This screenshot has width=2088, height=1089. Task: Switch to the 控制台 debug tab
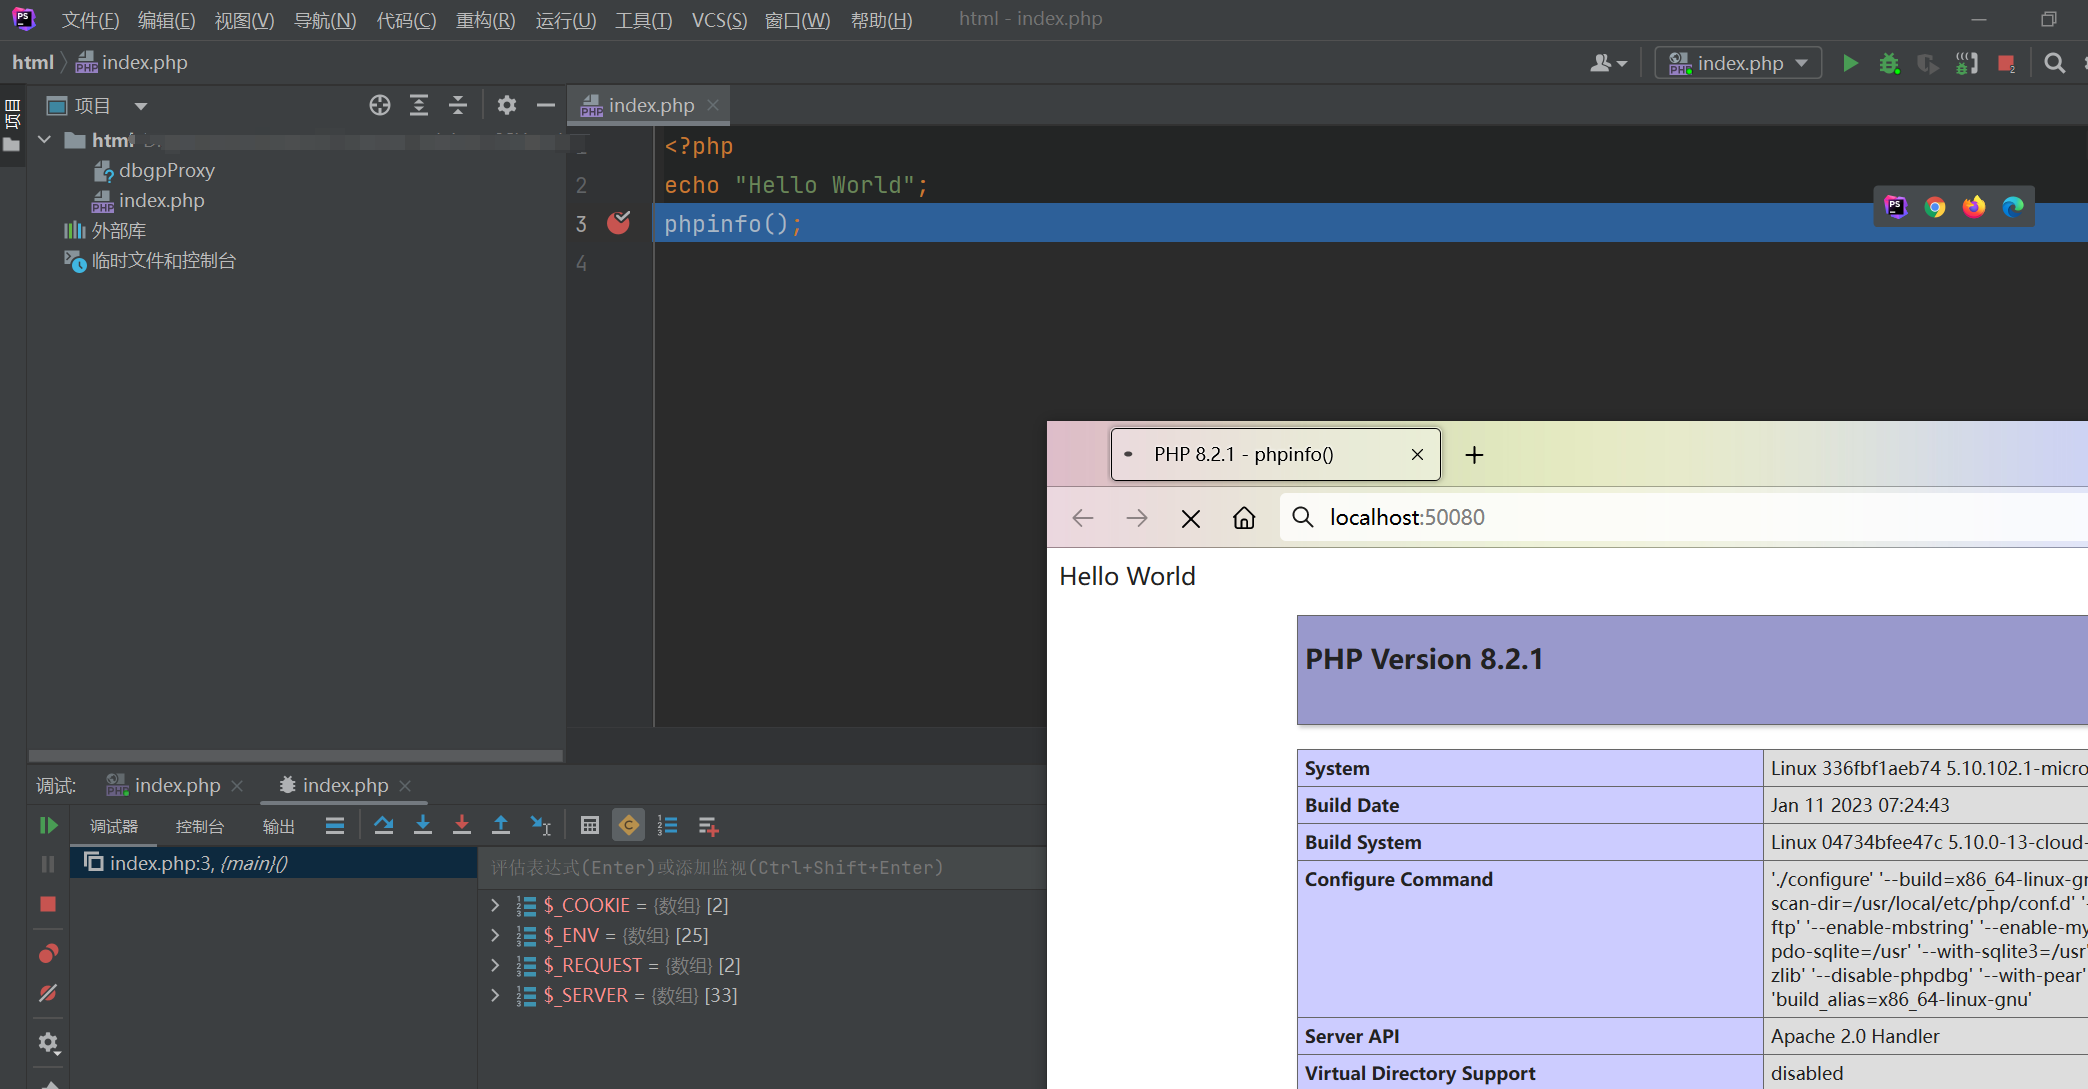[199, 826]
